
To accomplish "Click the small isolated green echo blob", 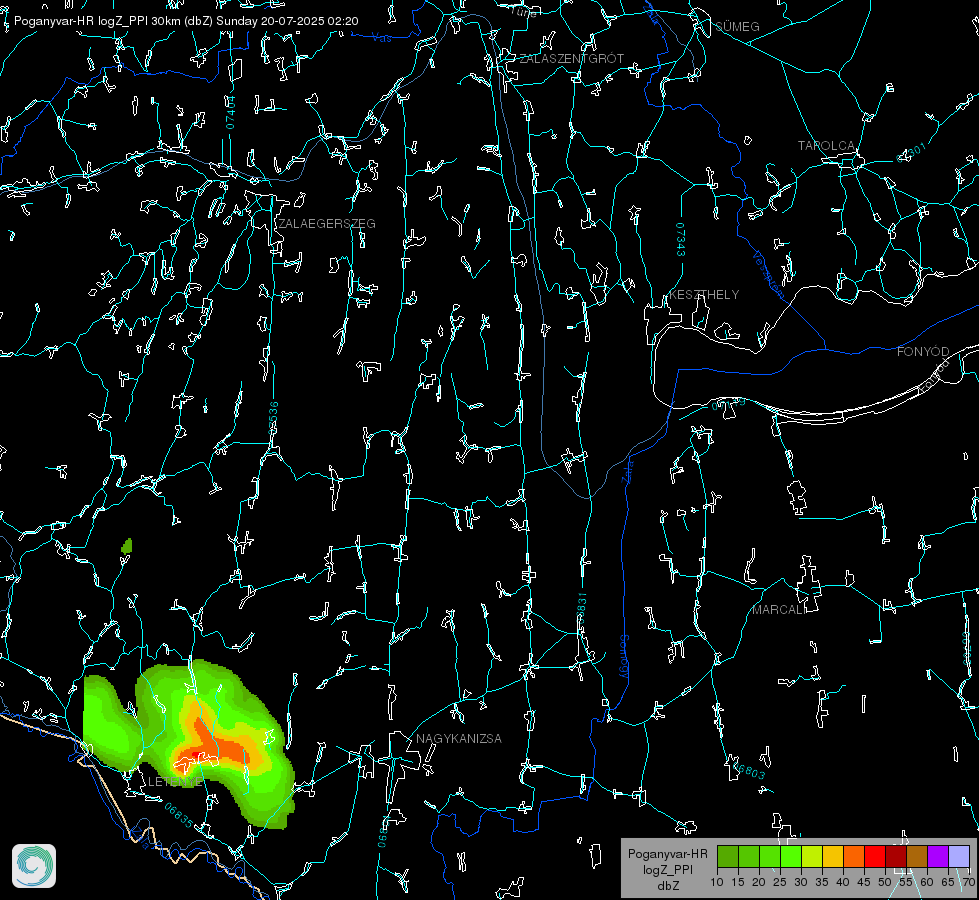I will [x=127, y=546].
